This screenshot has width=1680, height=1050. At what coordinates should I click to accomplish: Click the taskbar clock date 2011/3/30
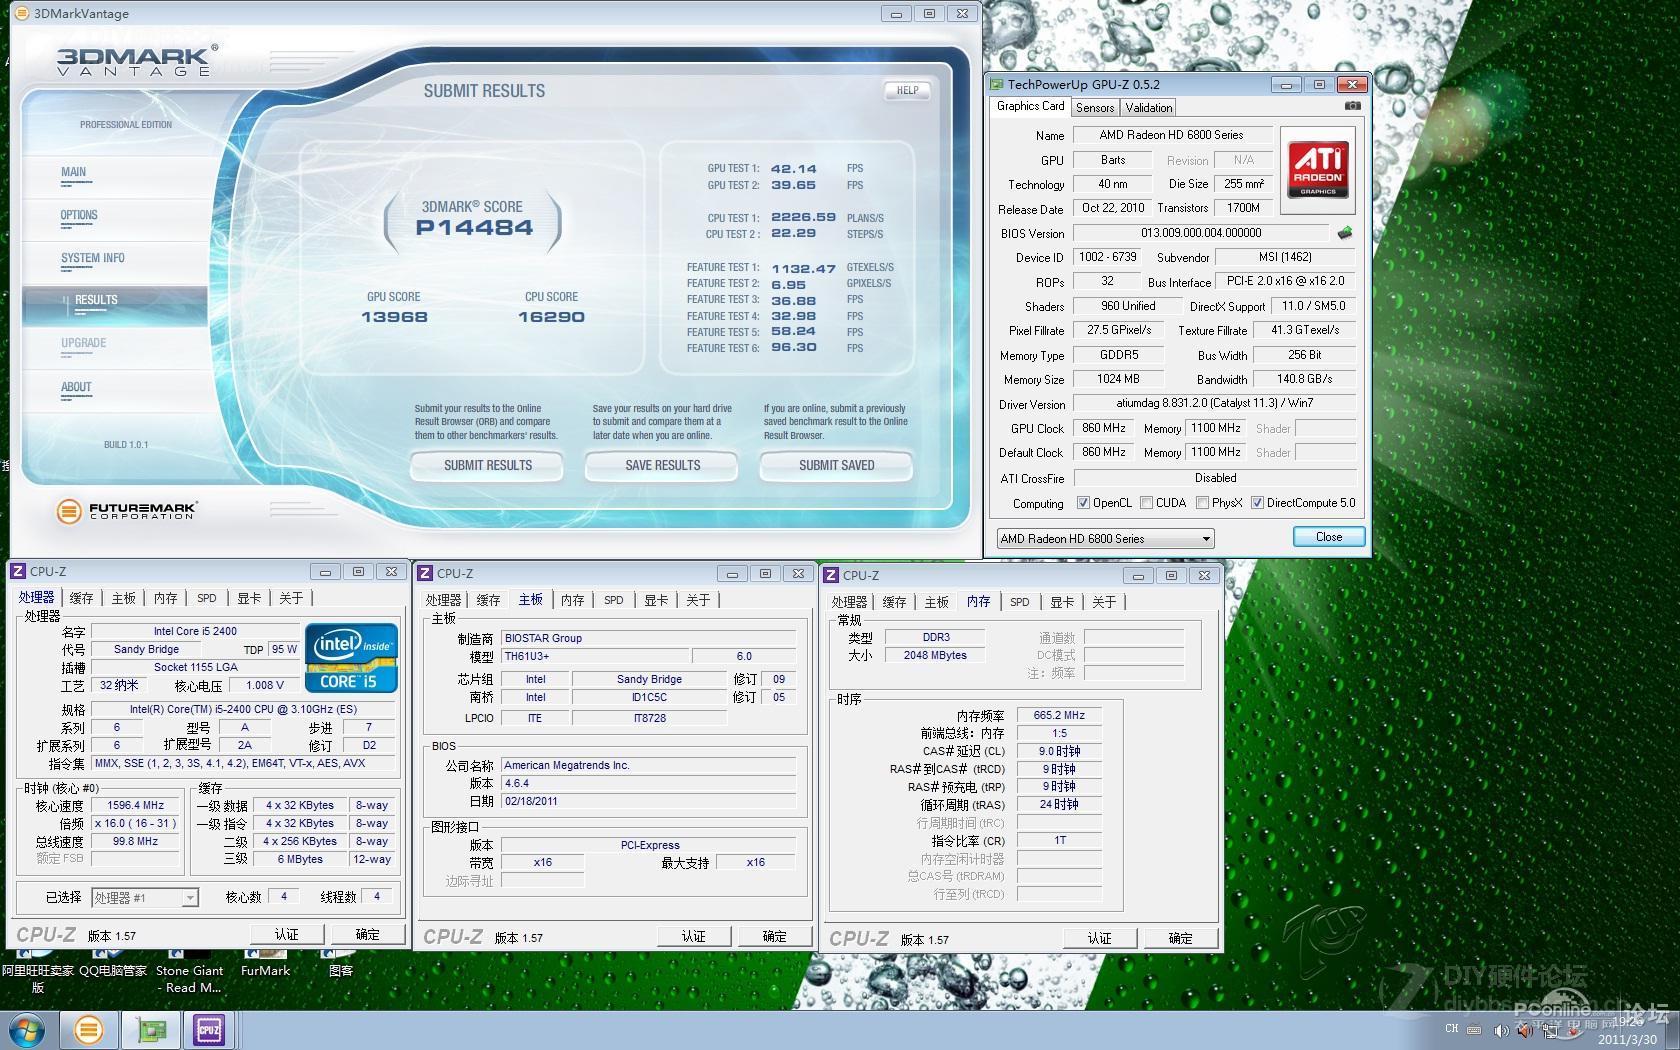pos(1627,1039)
